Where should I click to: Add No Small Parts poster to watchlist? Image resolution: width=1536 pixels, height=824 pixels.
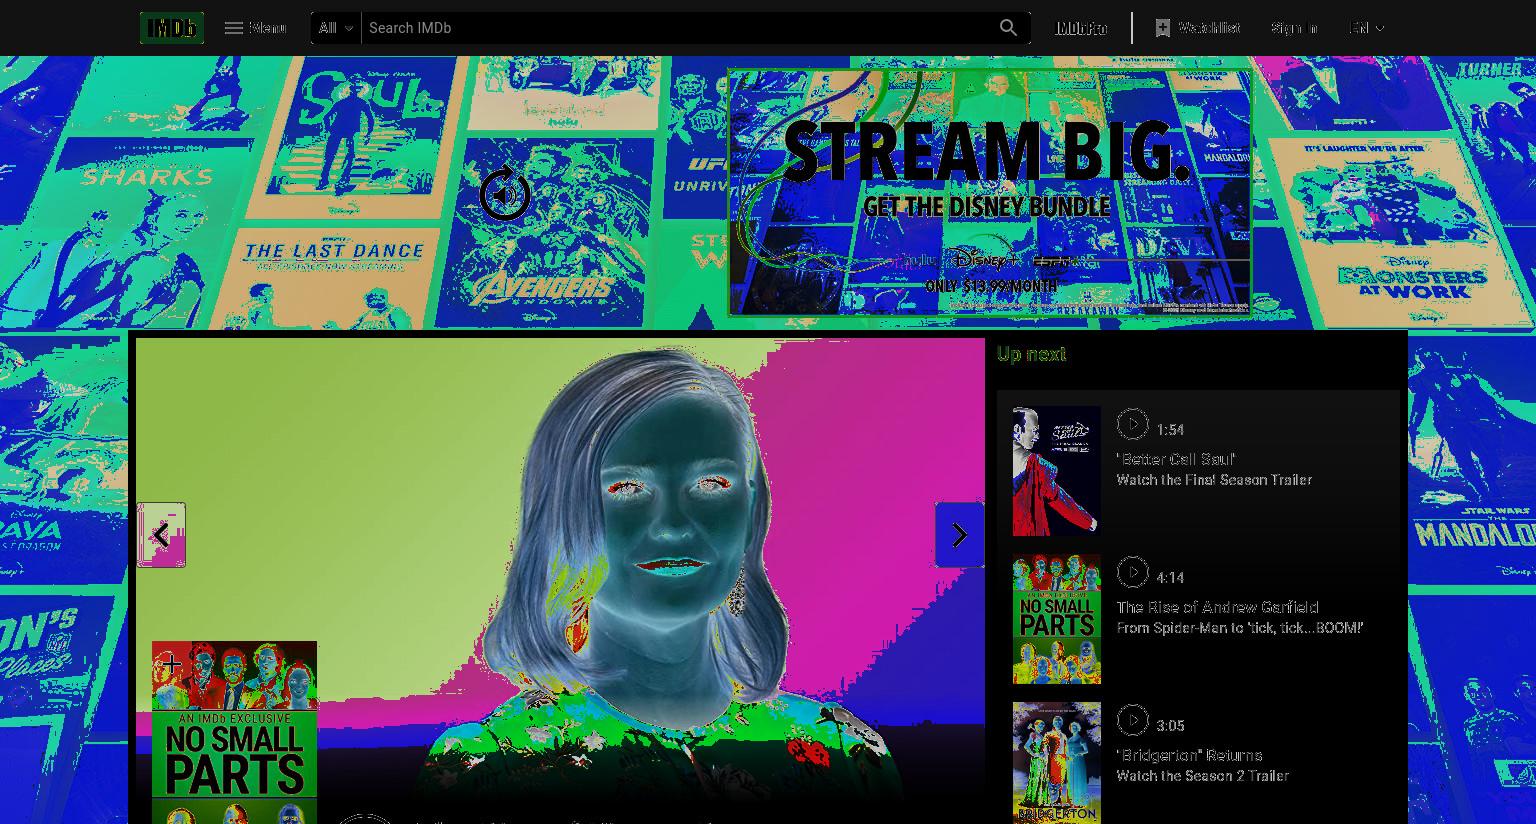[x=172, y=663]
